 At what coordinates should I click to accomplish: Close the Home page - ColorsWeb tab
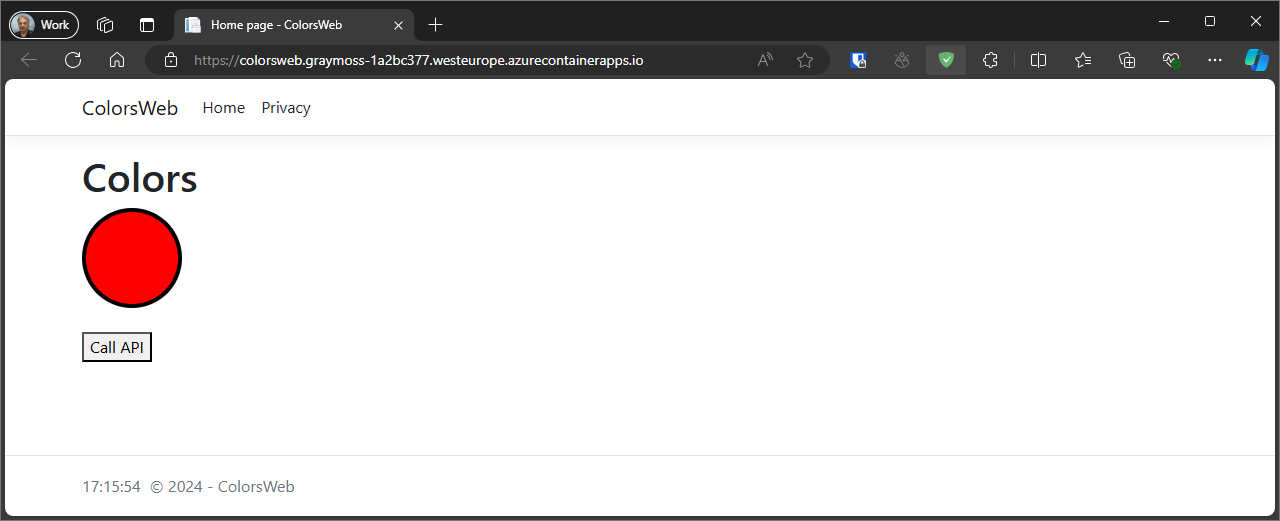pos(397,25)
